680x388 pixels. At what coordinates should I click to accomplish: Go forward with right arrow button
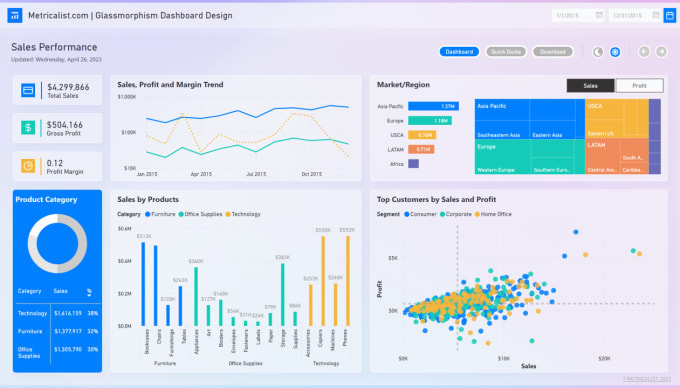(x=661, y=52)
